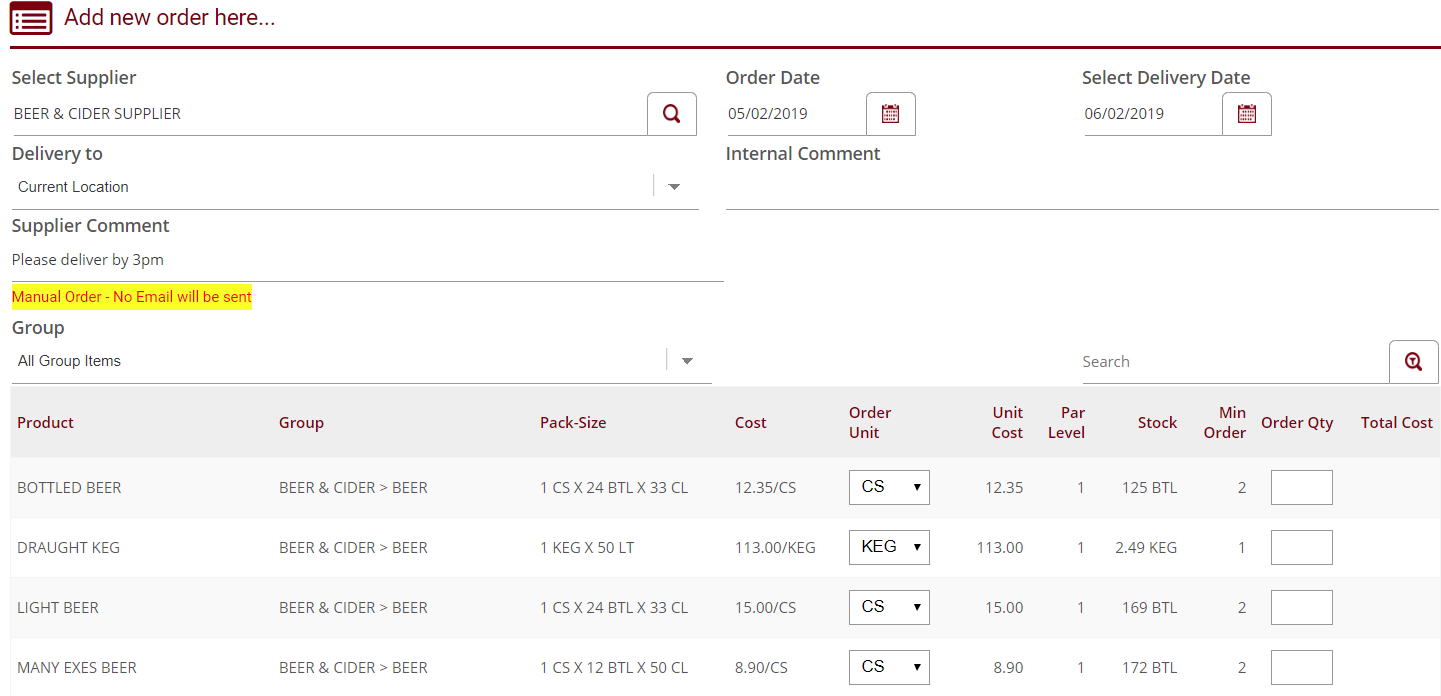Expand the All Group Items dropdown
The width and height of the screenshot is (1441, 696).
(686, 360)
